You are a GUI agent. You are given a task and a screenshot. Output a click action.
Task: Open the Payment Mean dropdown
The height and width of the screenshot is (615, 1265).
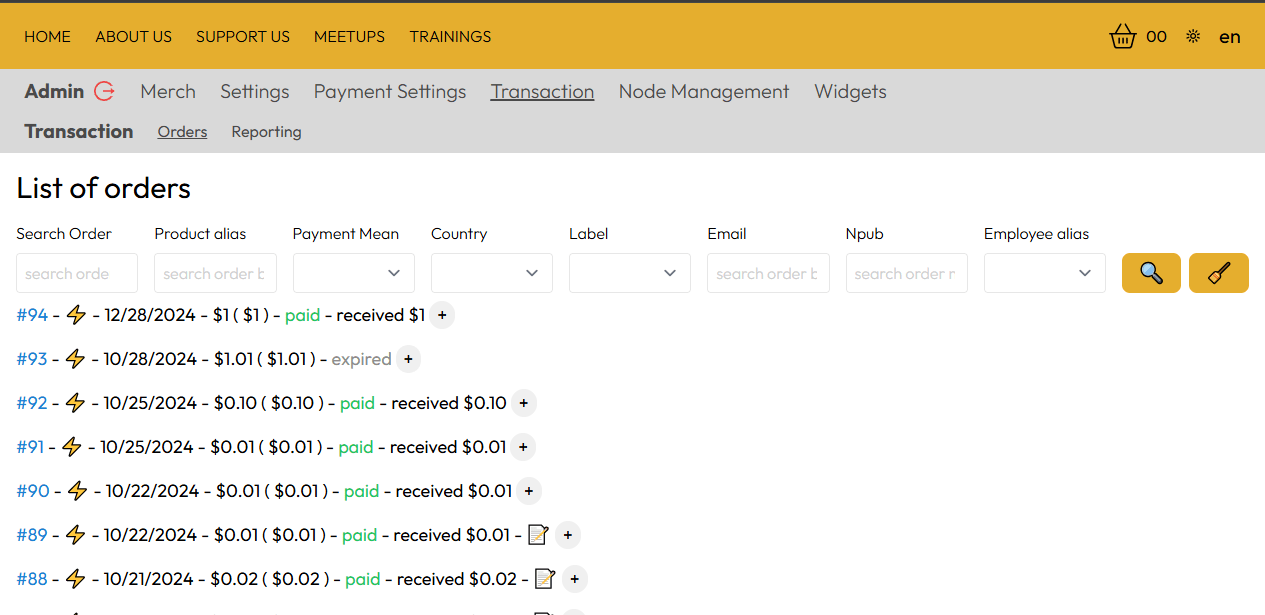tap(353, 273)
